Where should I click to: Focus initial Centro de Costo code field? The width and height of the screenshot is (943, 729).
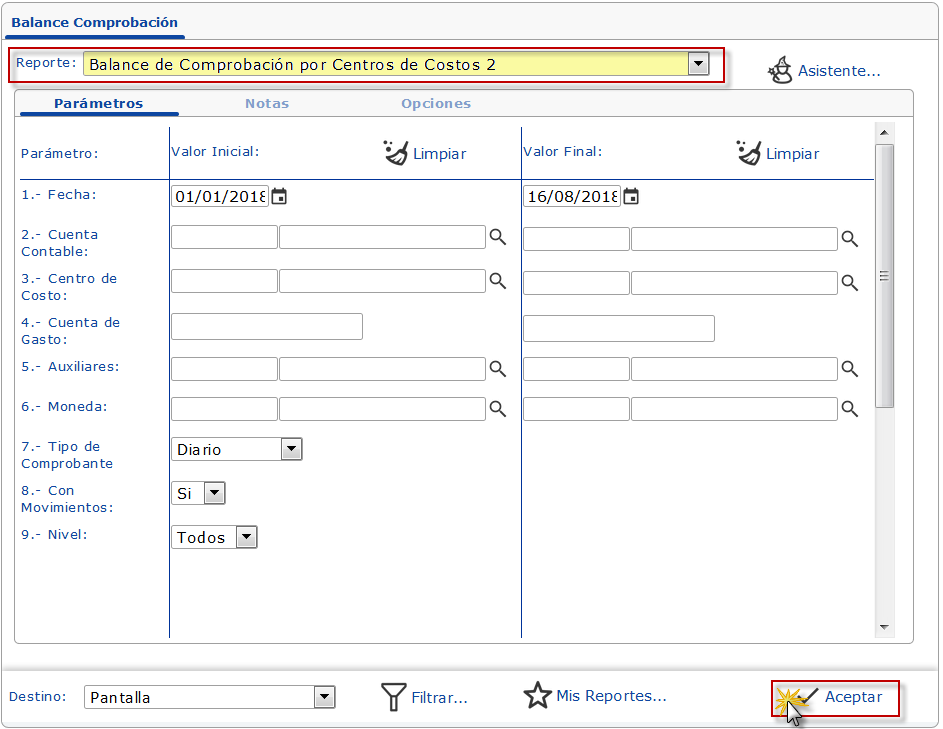point(224,281)
